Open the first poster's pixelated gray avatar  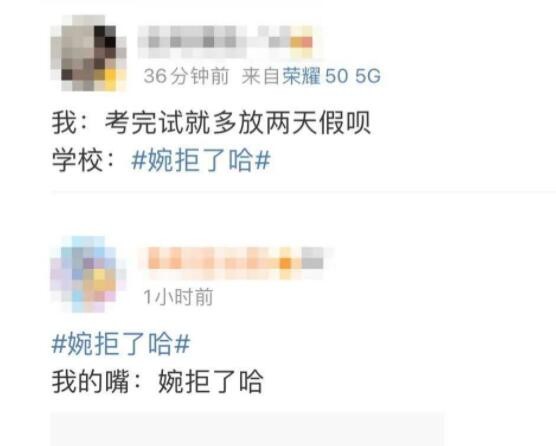[x=89, y=53]
